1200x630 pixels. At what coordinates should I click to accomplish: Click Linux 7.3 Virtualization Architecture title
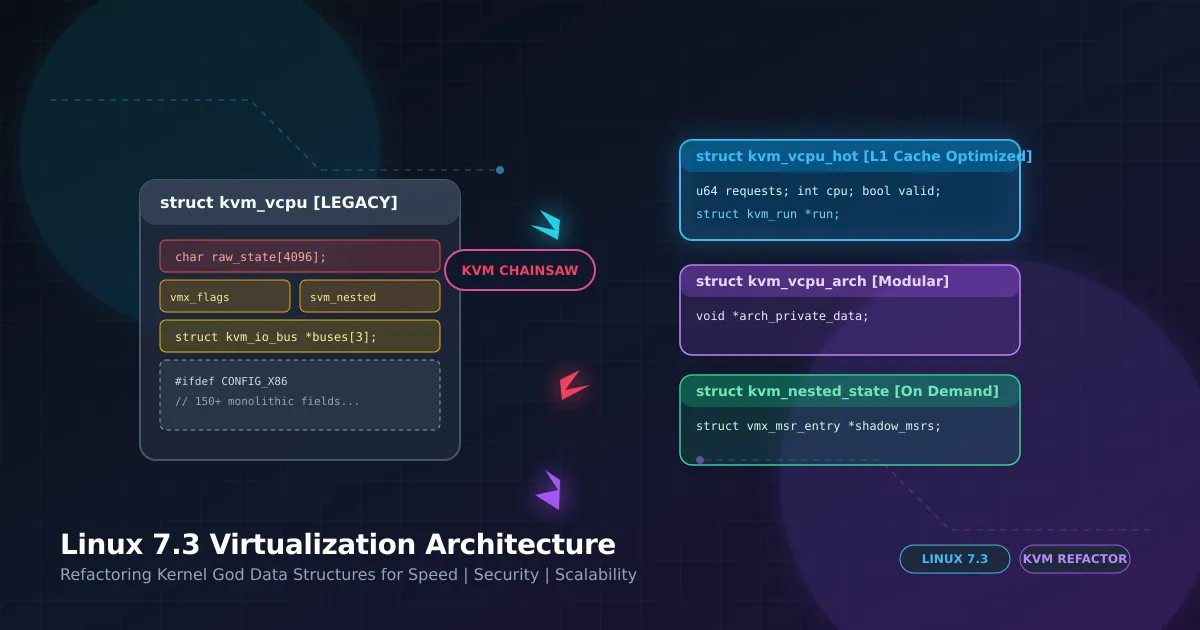tap(338, 545)
